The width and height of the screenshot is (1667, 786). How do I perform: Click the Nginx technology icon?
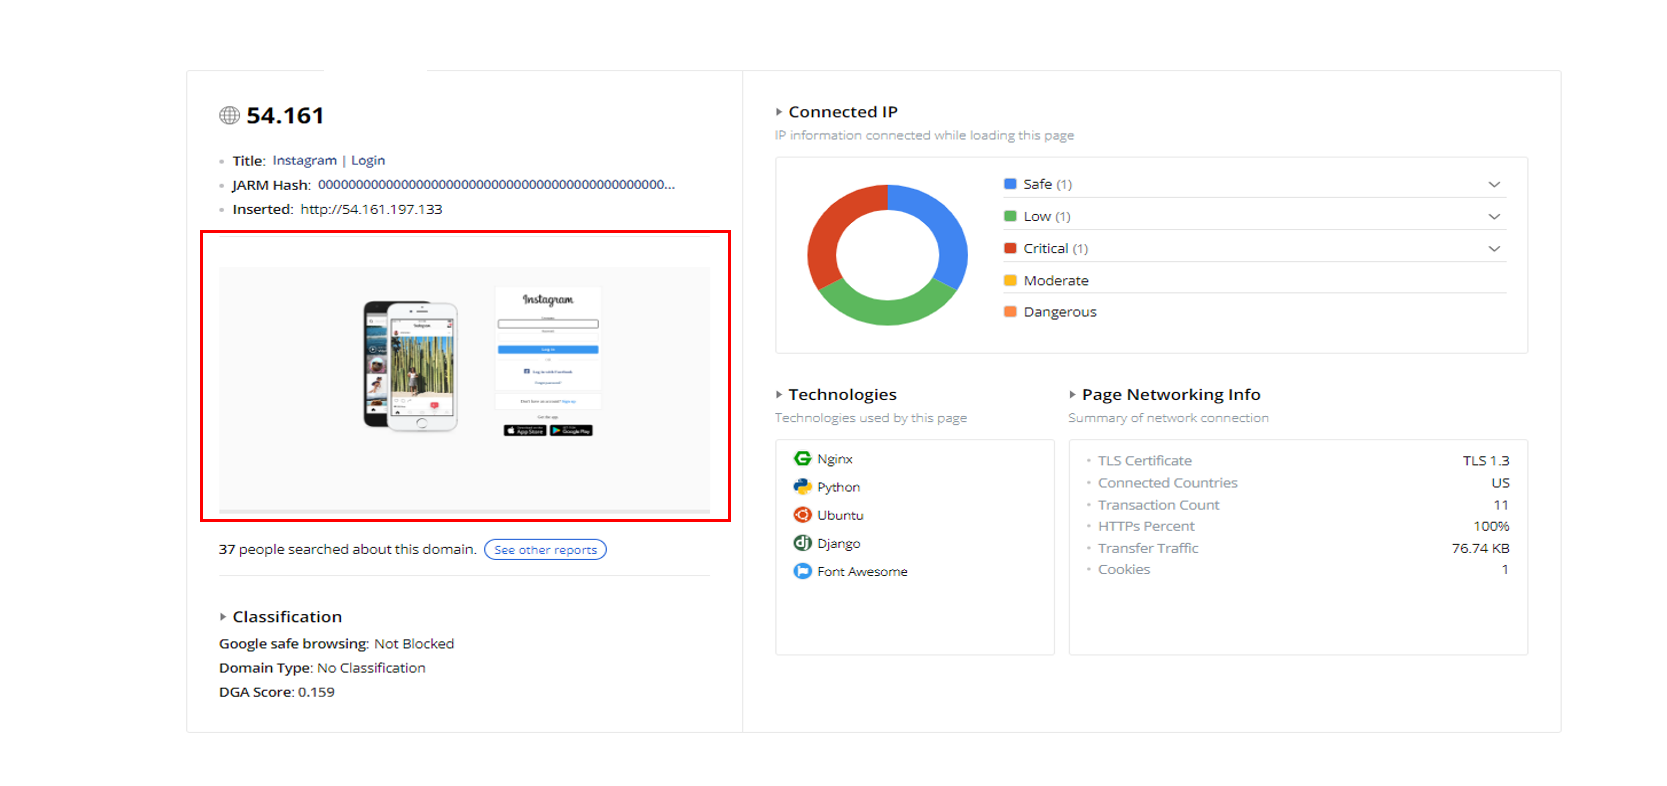point(802,458)
